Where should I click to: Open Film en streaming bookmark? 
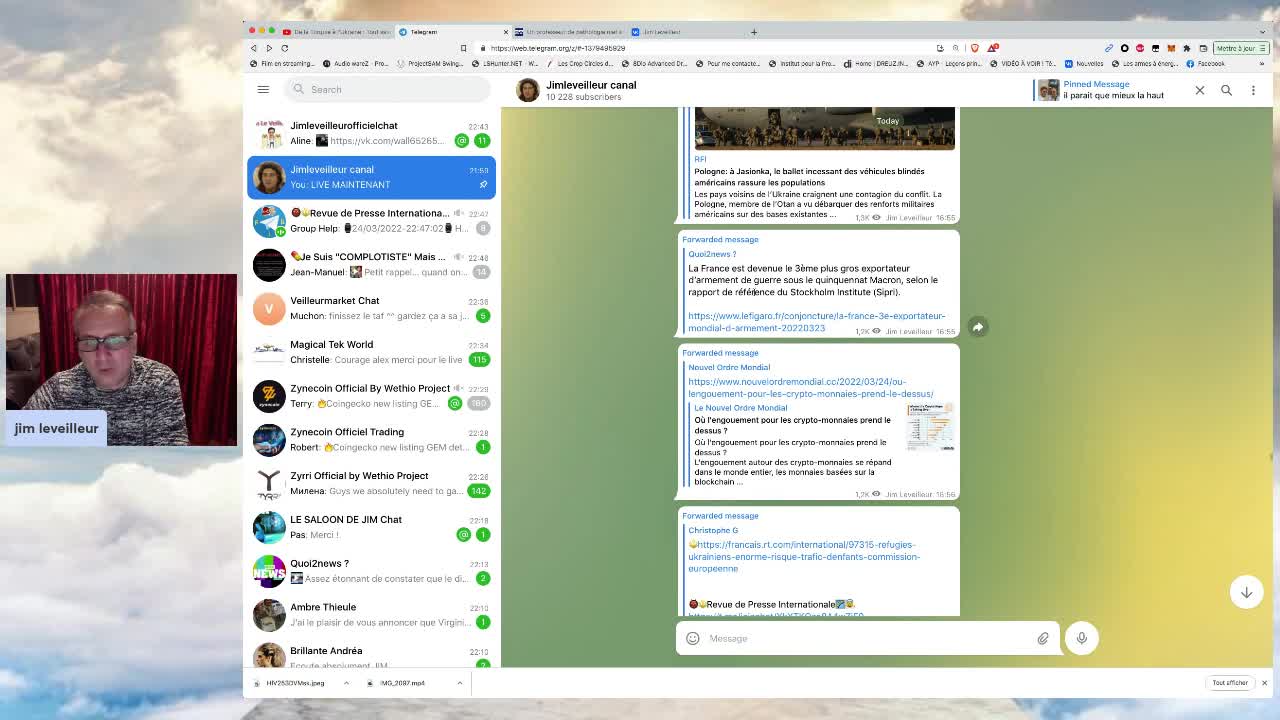pyautogui.click(x=282, y=63)
